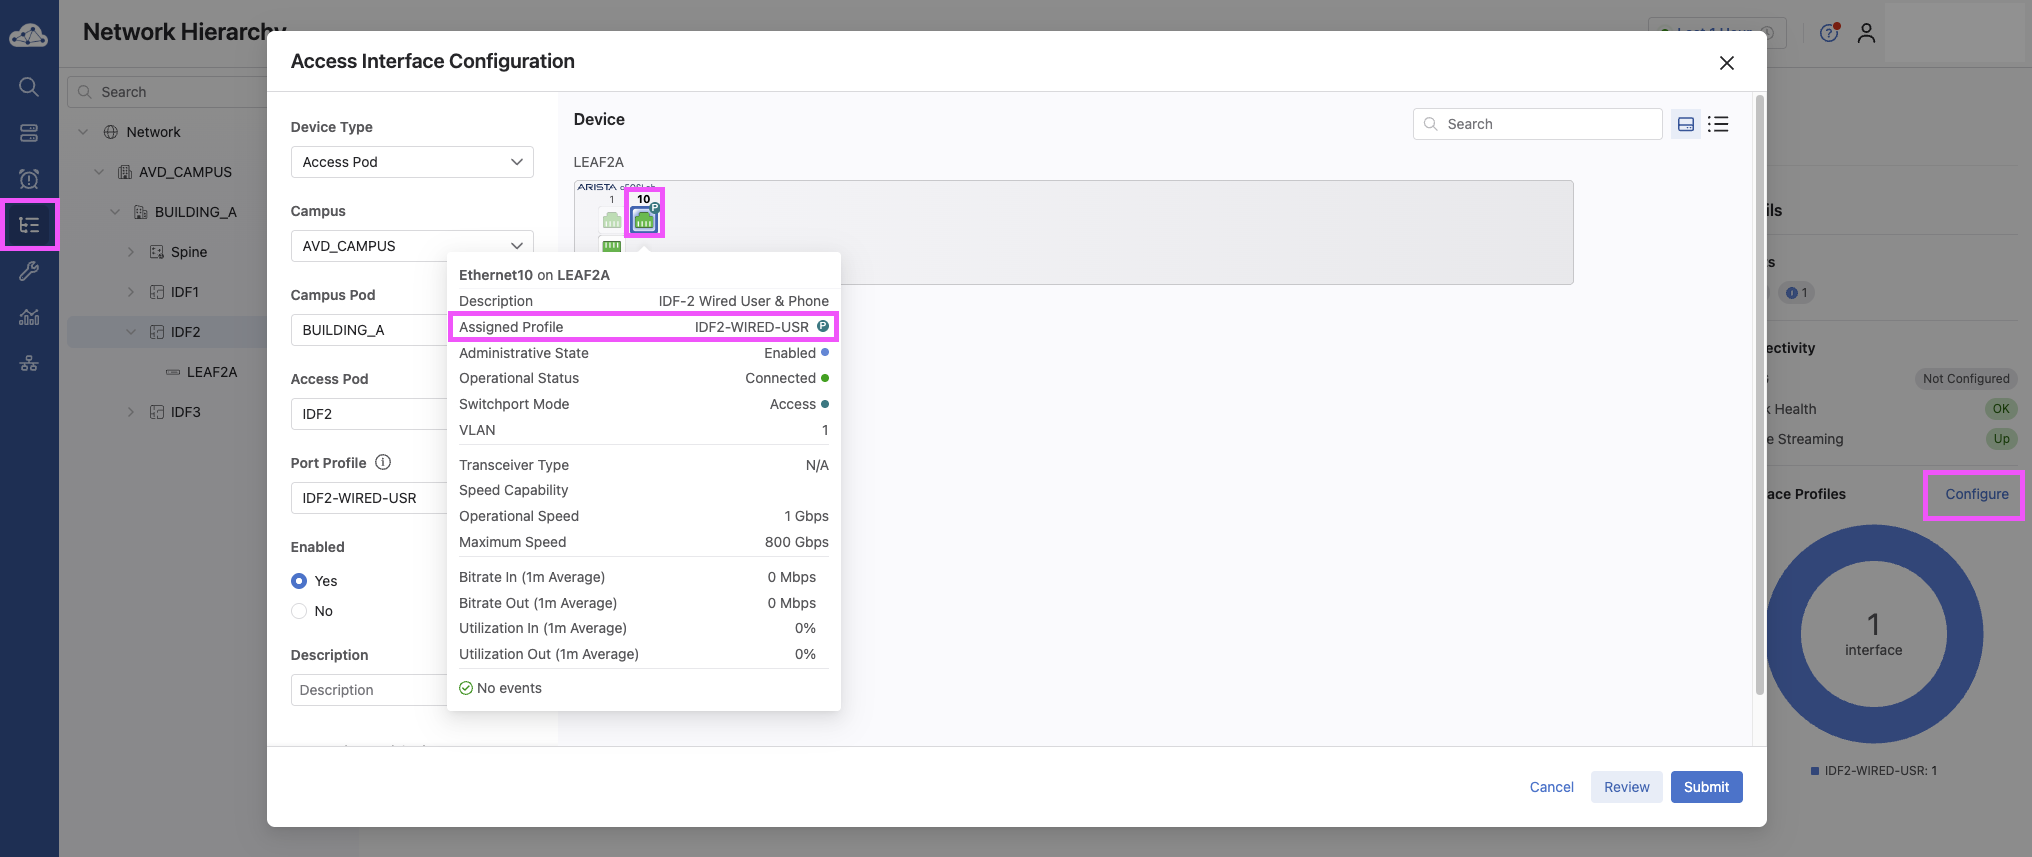
Task: Click the Up streaming status badge
Action: point(2001,439)
